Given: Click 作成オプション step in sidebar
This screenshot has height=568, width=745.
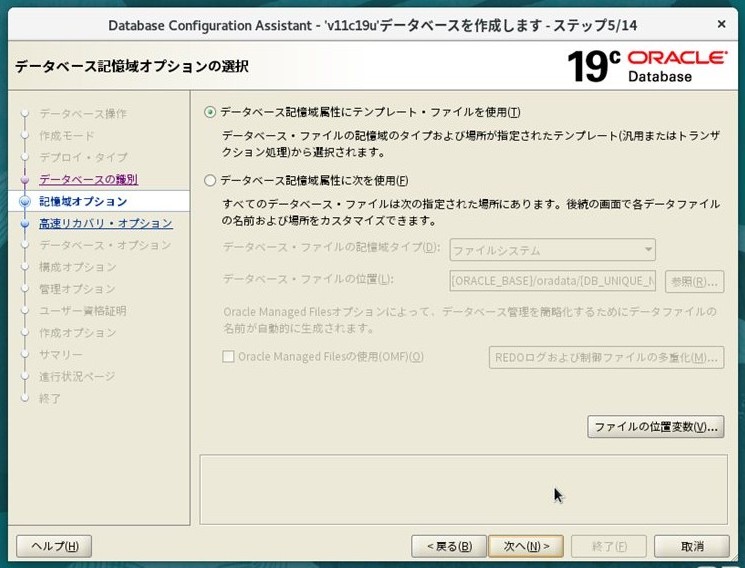Looking at the screenshot, I should (77, 332).
